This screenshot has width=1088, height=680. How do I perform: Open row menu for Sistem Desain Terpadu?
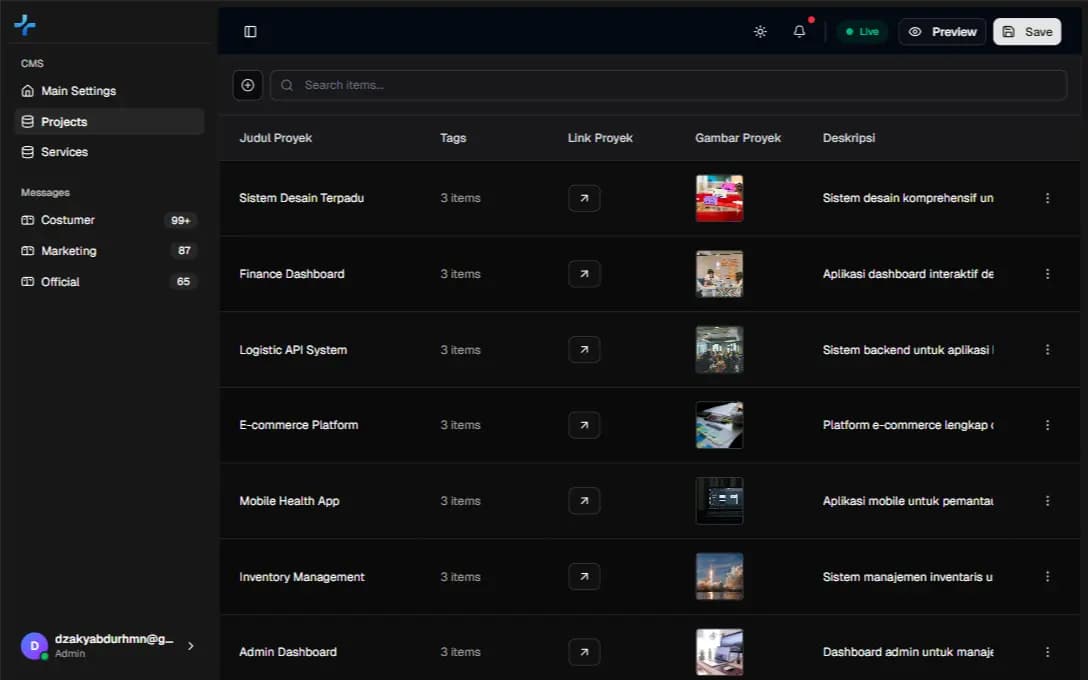[x=1048, y=198]
